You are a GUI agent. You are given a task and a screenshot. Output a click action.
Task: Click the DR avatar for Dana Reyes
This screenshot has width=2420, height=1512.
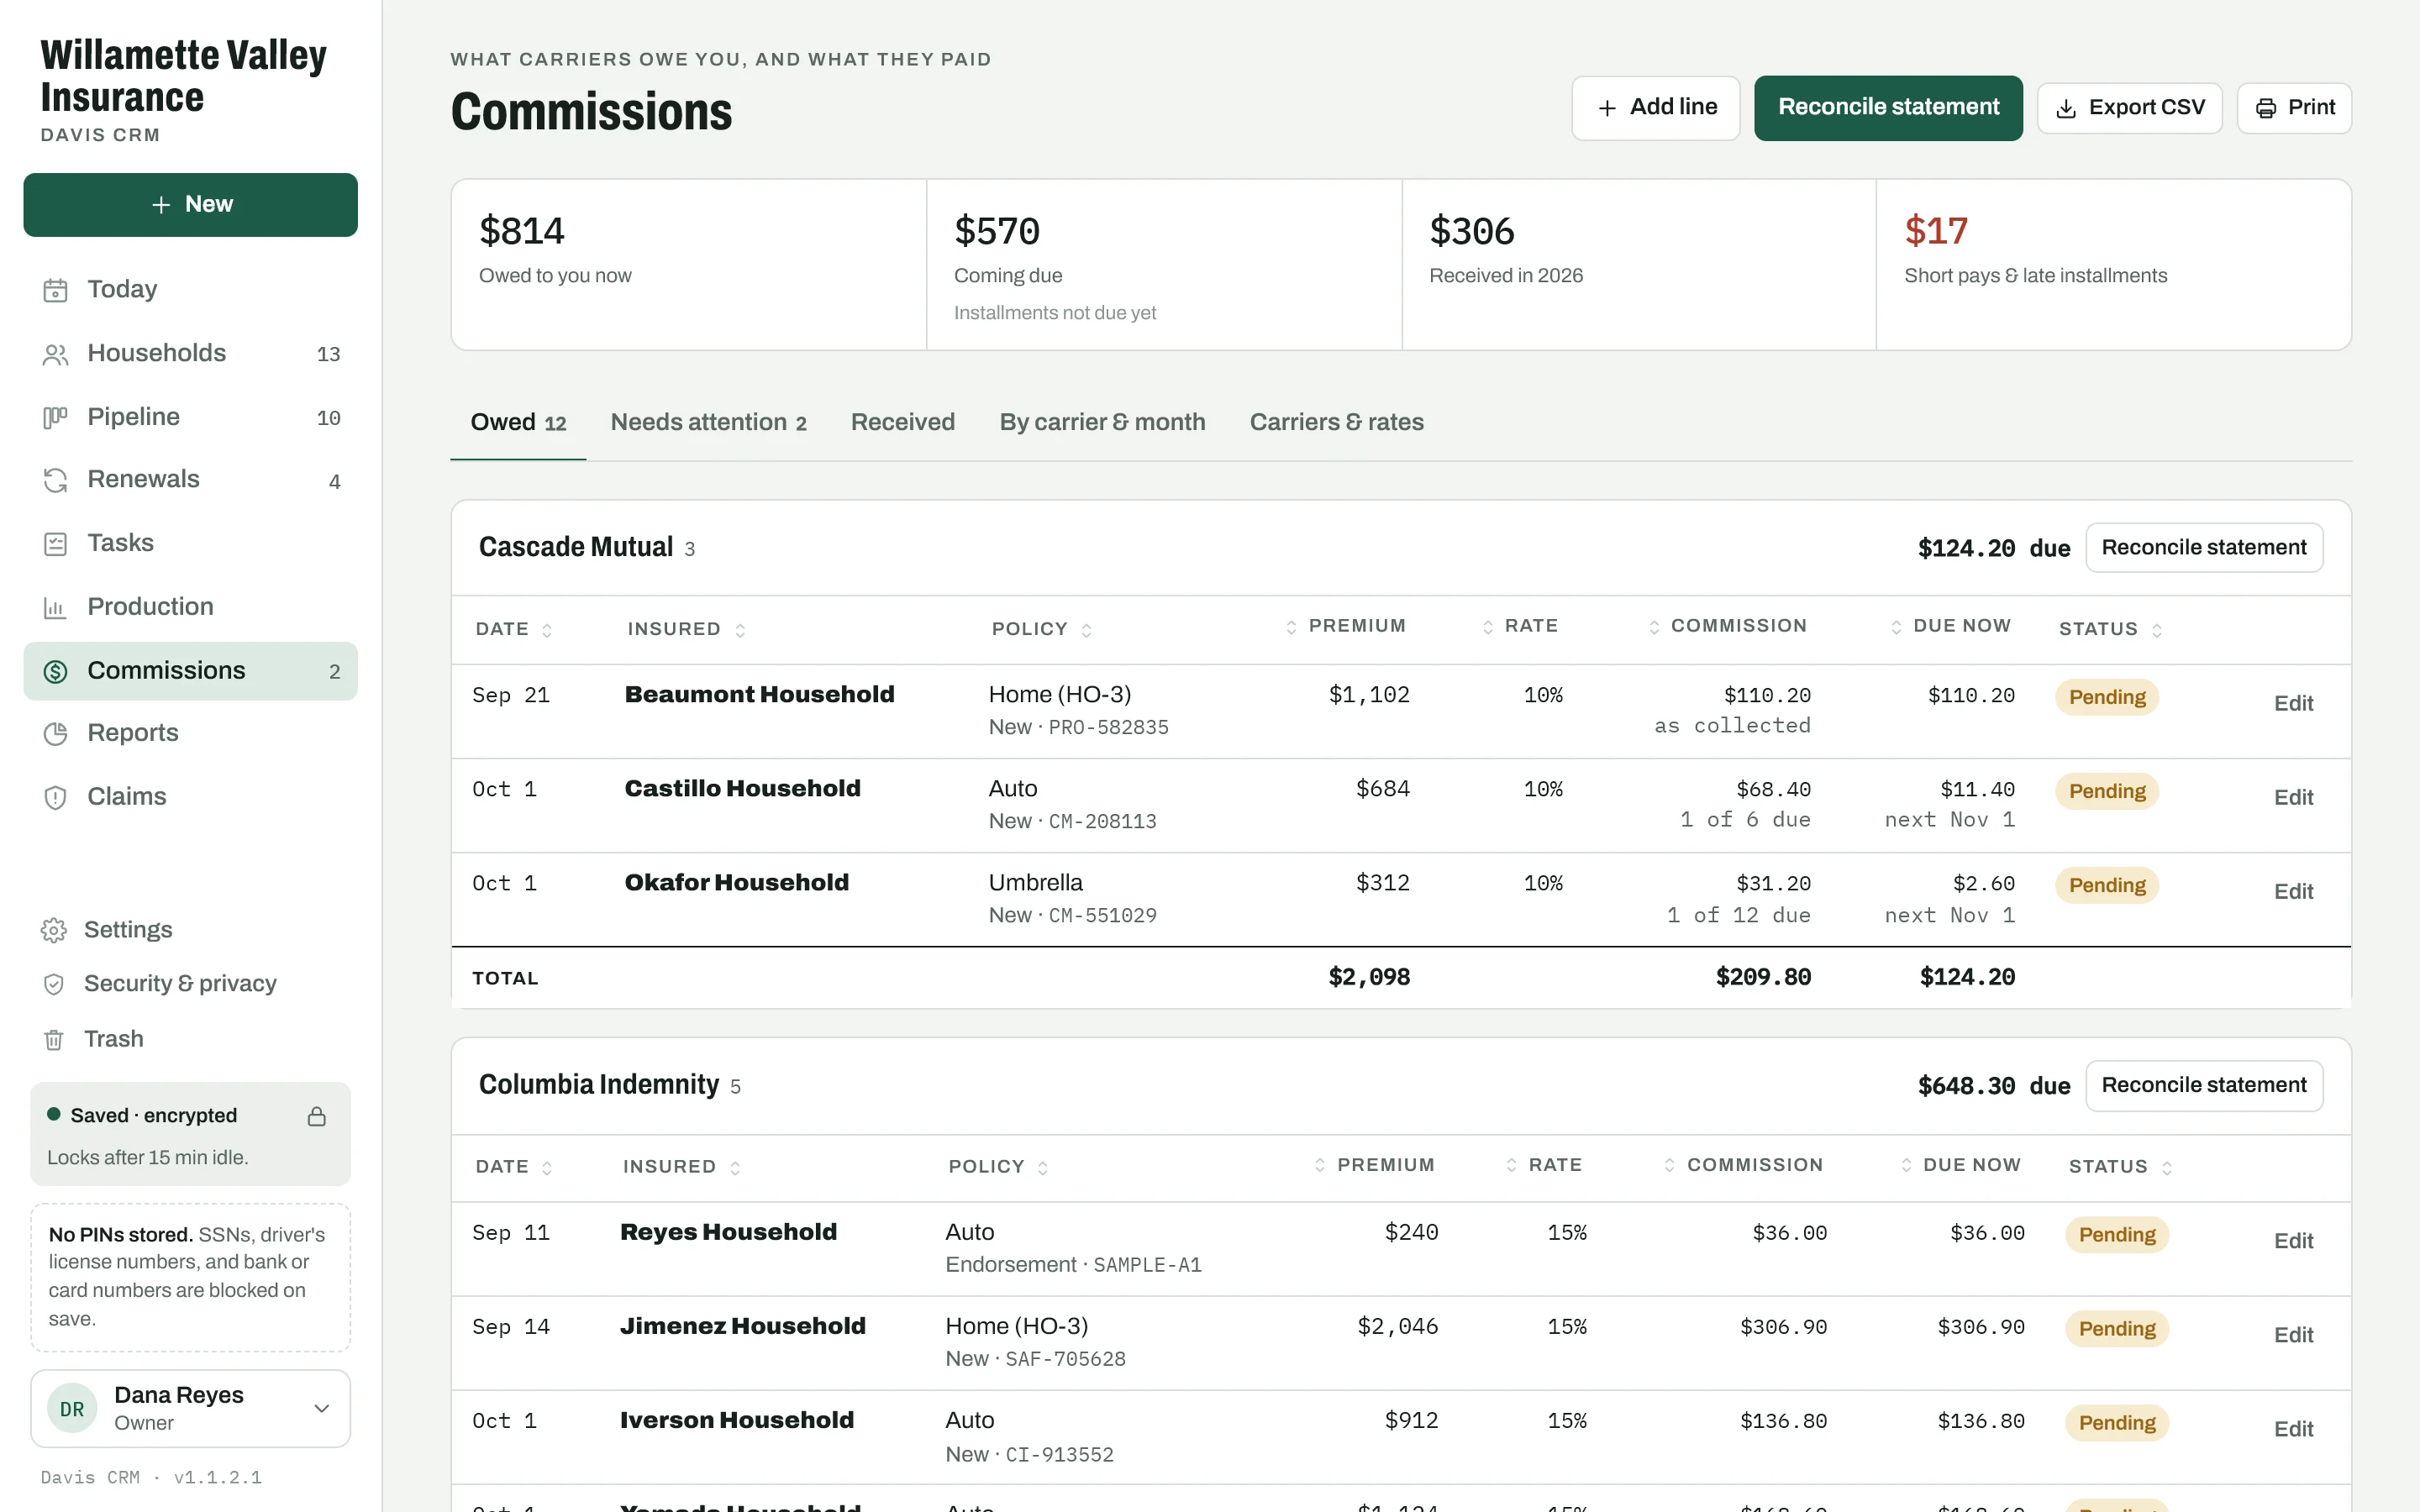[x=72, y=1409]
